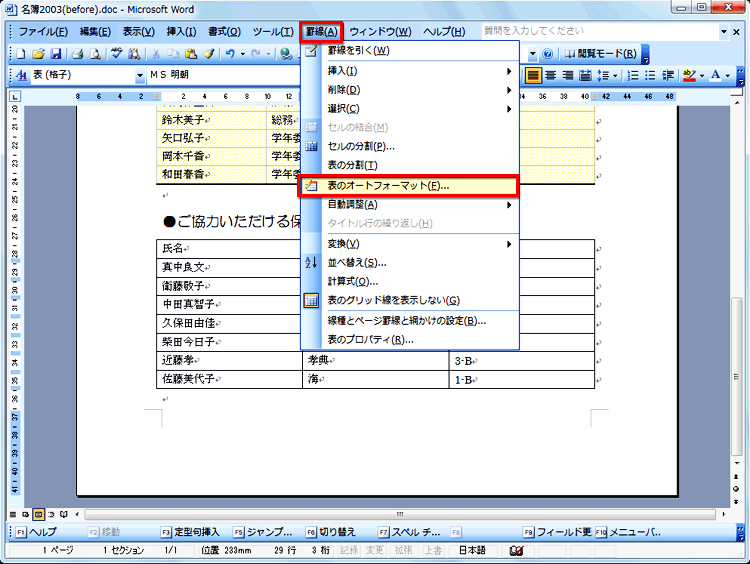
Task: Open the zoom dropdown arrow beside Help icon
Action: [x=533, y=54]
